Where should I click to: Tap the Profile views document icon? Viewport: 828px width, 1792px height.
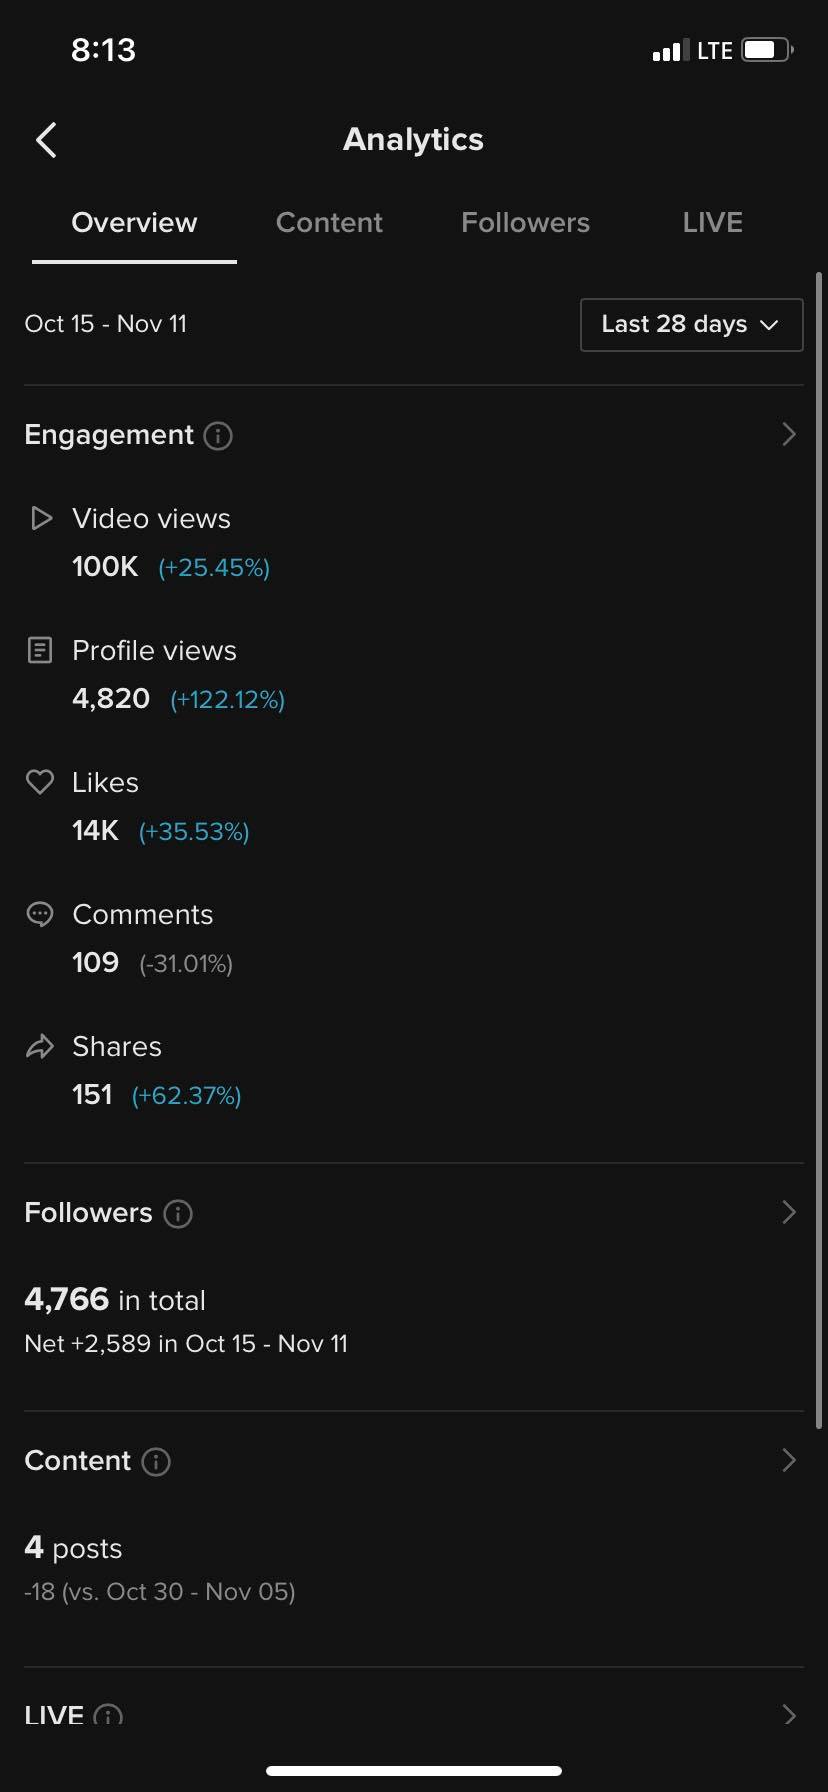[40, 651]
